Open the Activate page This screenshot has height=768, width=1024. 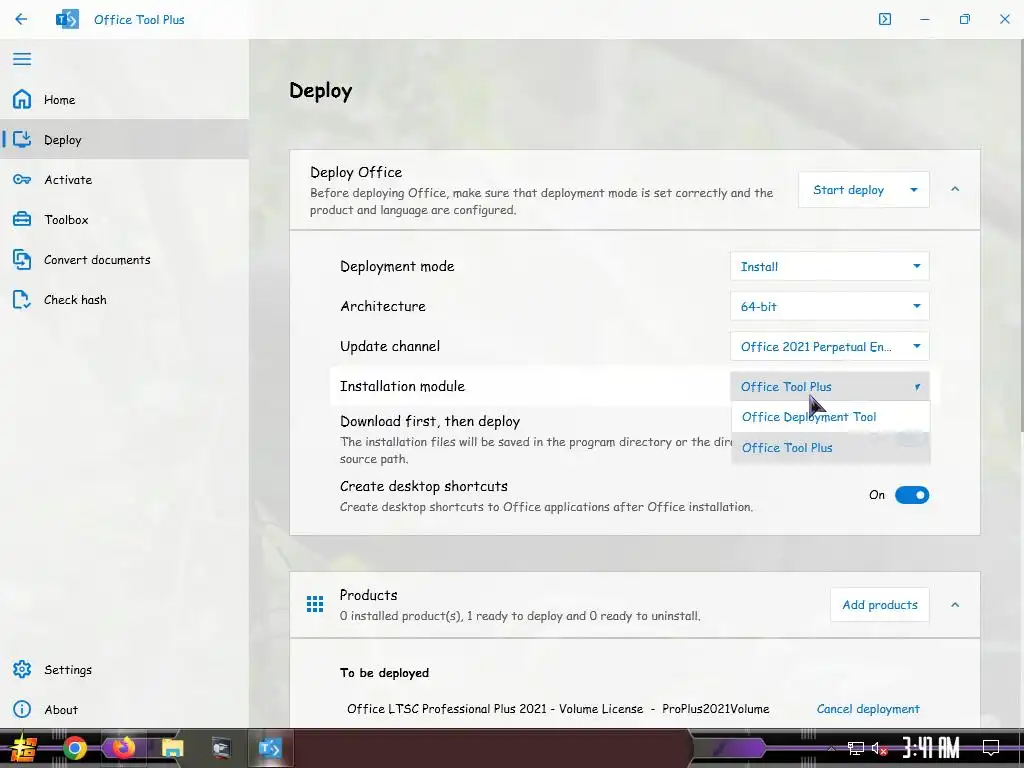coord(124,179)
